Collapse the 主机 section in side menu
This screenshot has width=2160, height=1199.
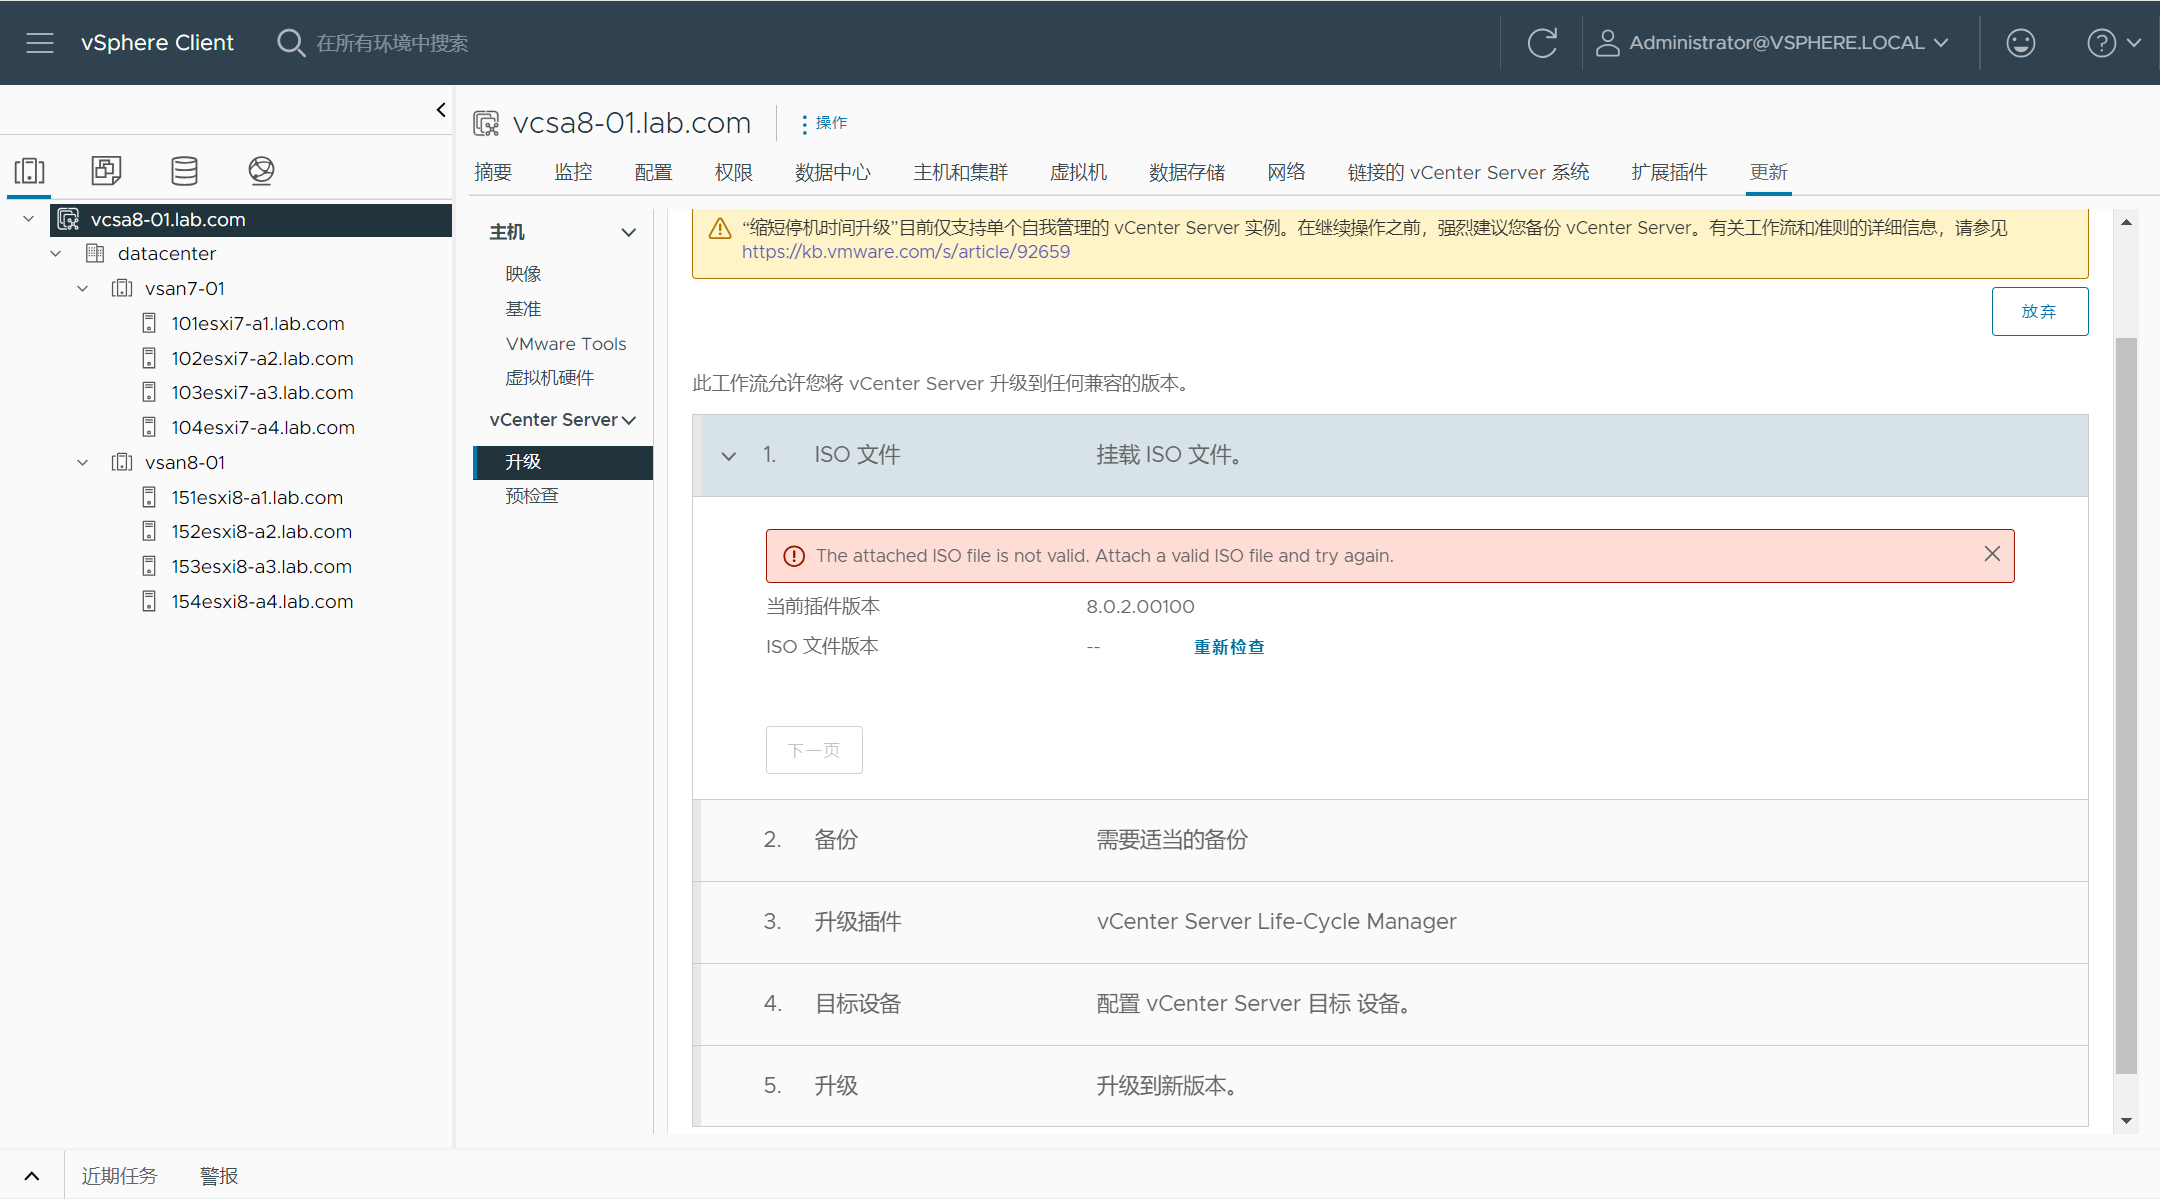[629, 233]
